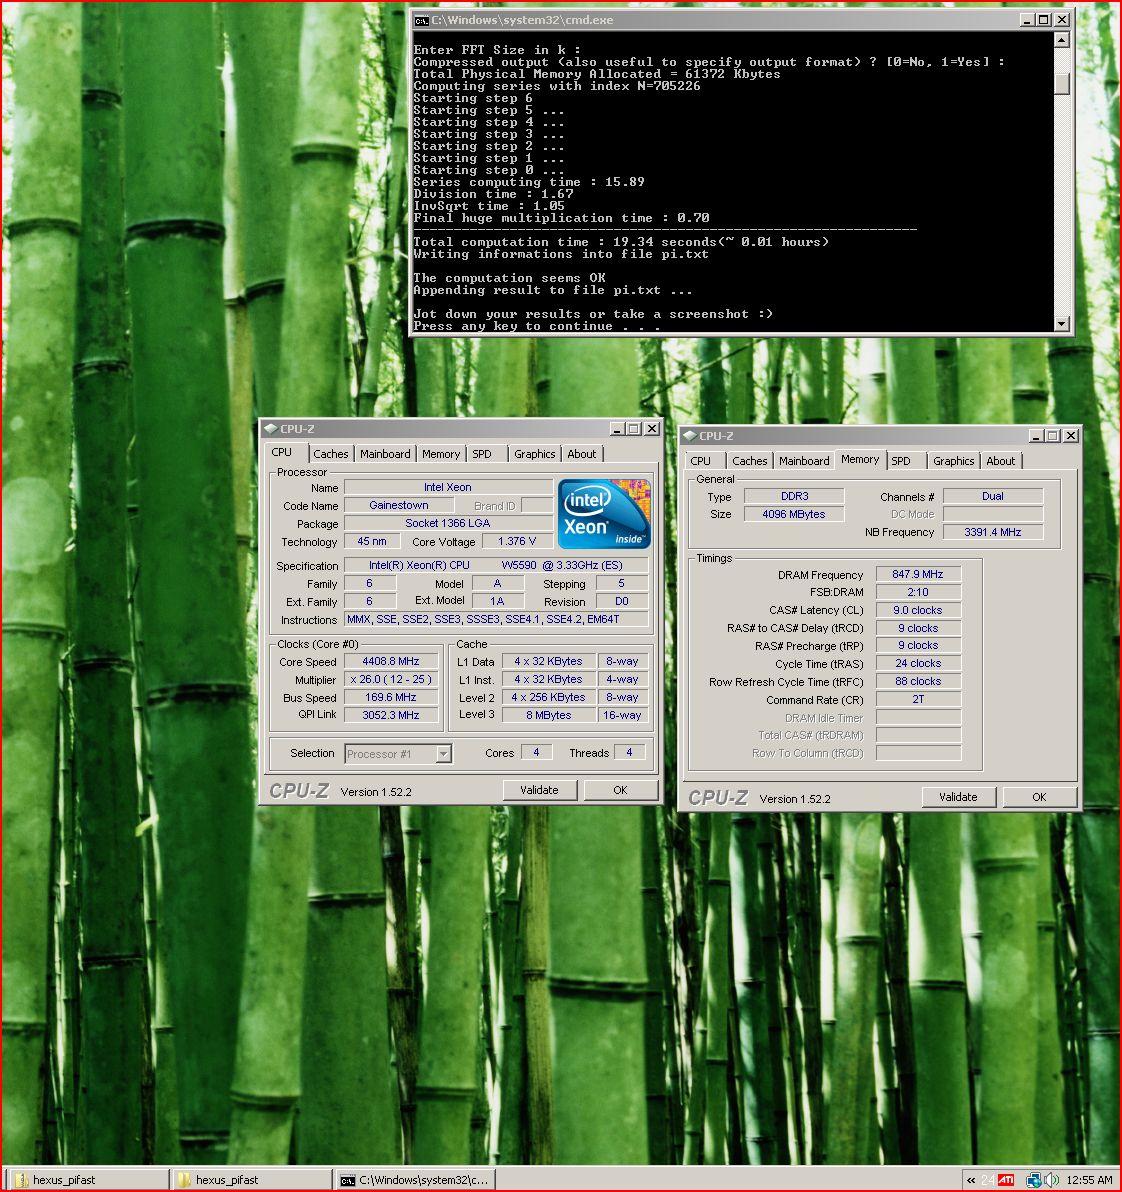This screenshot has width=1122, height=1192.
Task: Click the Cycle Time tRAS value 24 clocks
Action: point(918,663)
